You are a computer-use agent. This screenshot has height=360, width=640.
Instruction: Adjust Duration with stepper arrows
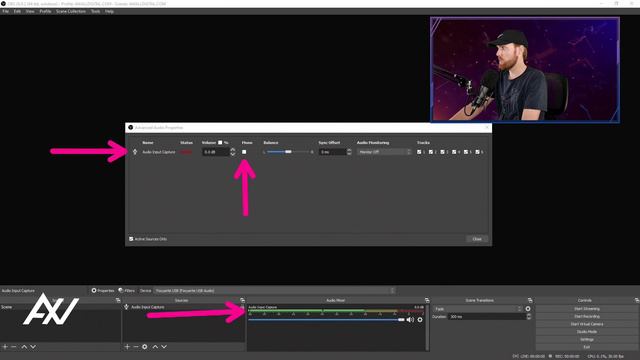coord(529,317)
